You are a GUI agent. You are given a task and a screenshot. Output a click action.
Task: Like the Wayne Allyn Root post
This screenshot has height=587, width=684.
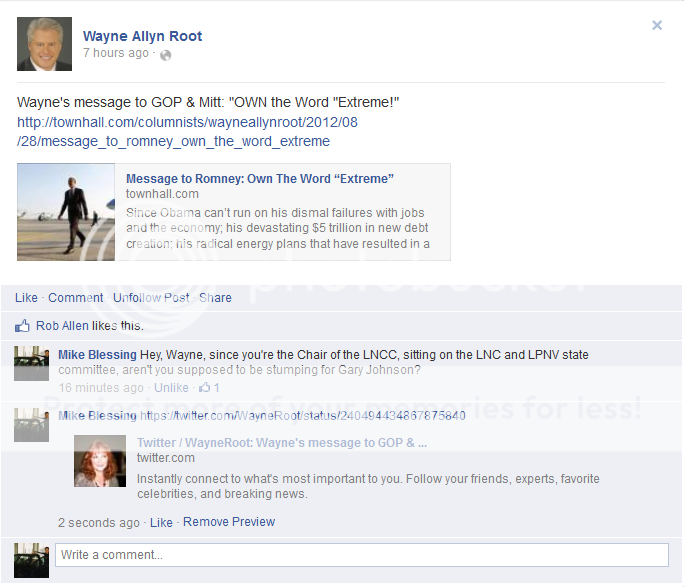[x=26, y=297]
